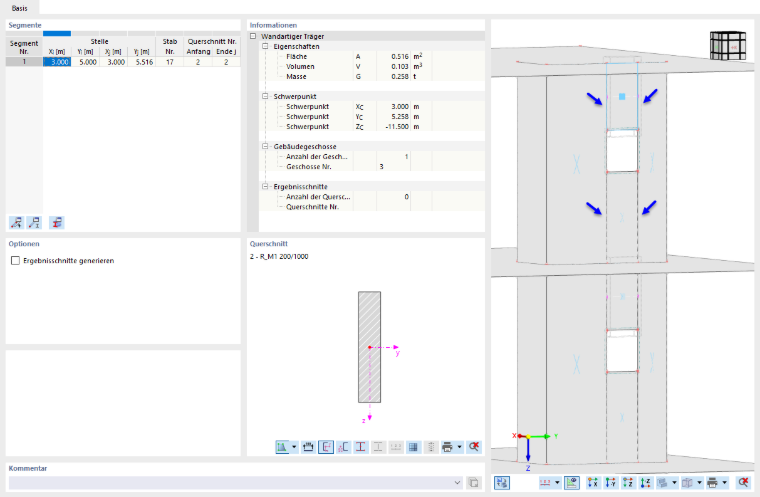Open the dropdown arrow beside the cross-section view icon
Viewport: 760px width, 497px height.
[294, 447]
